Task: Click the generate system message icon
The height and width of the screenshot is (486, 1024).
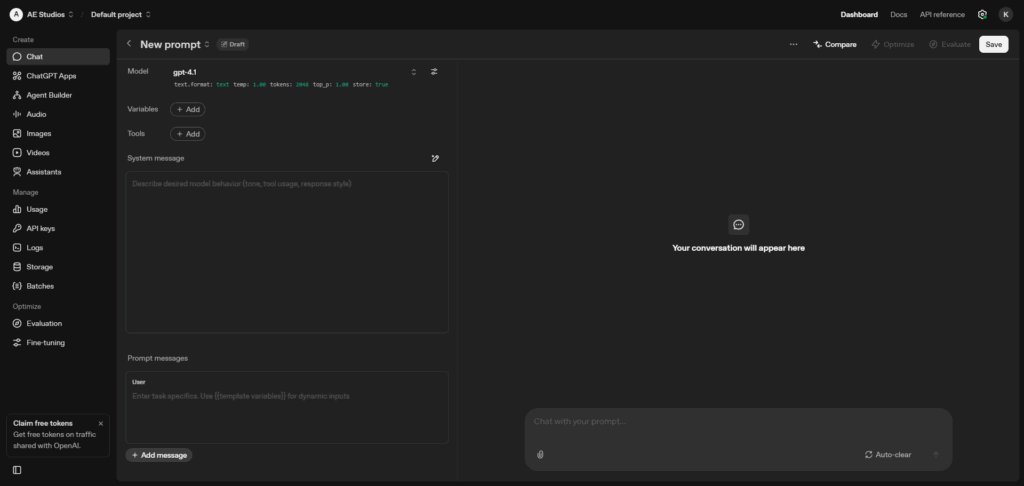Action: pyautogui.click(x=435, y=158)
